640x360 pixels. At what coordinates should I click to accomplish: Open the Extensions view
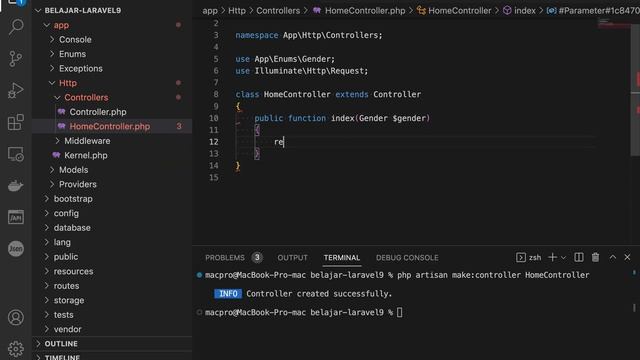(16, 122)
